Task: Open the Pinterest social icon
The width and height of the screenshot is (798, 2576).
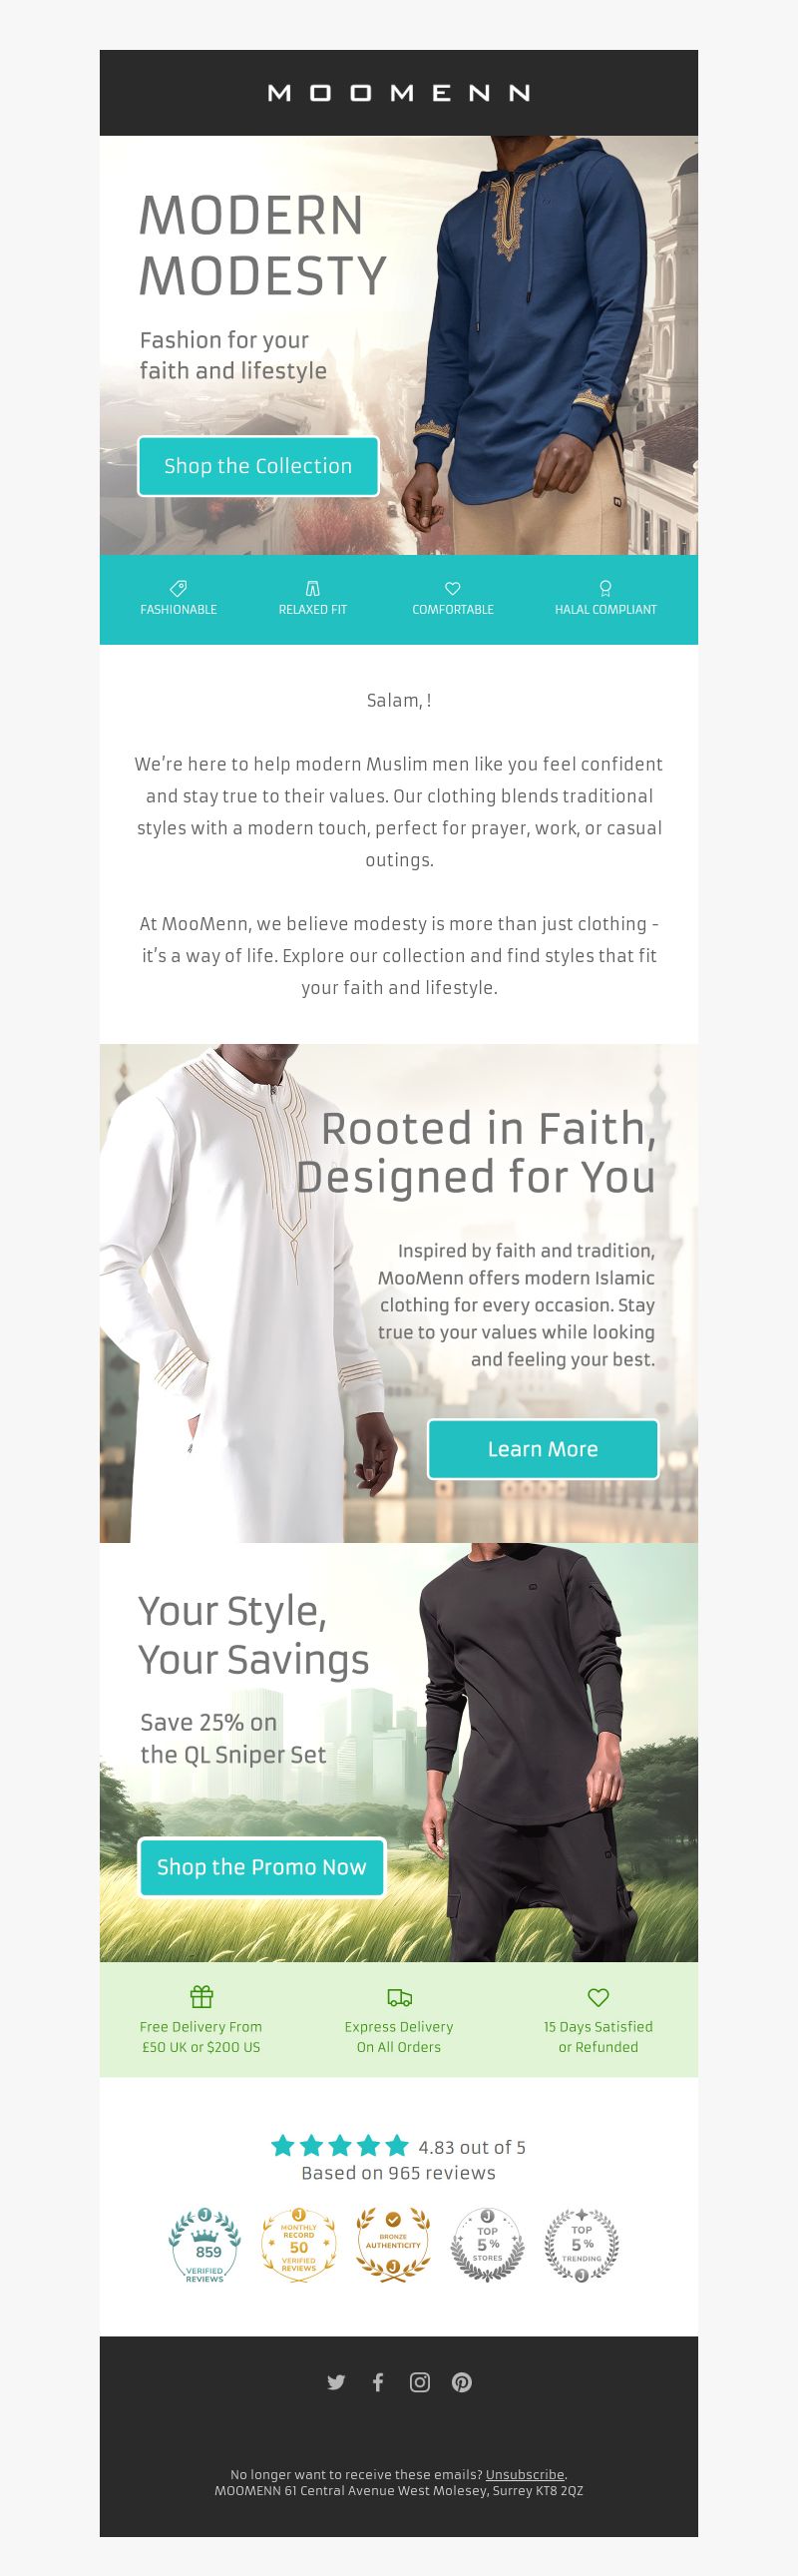Action: (x=462, y=2382)
